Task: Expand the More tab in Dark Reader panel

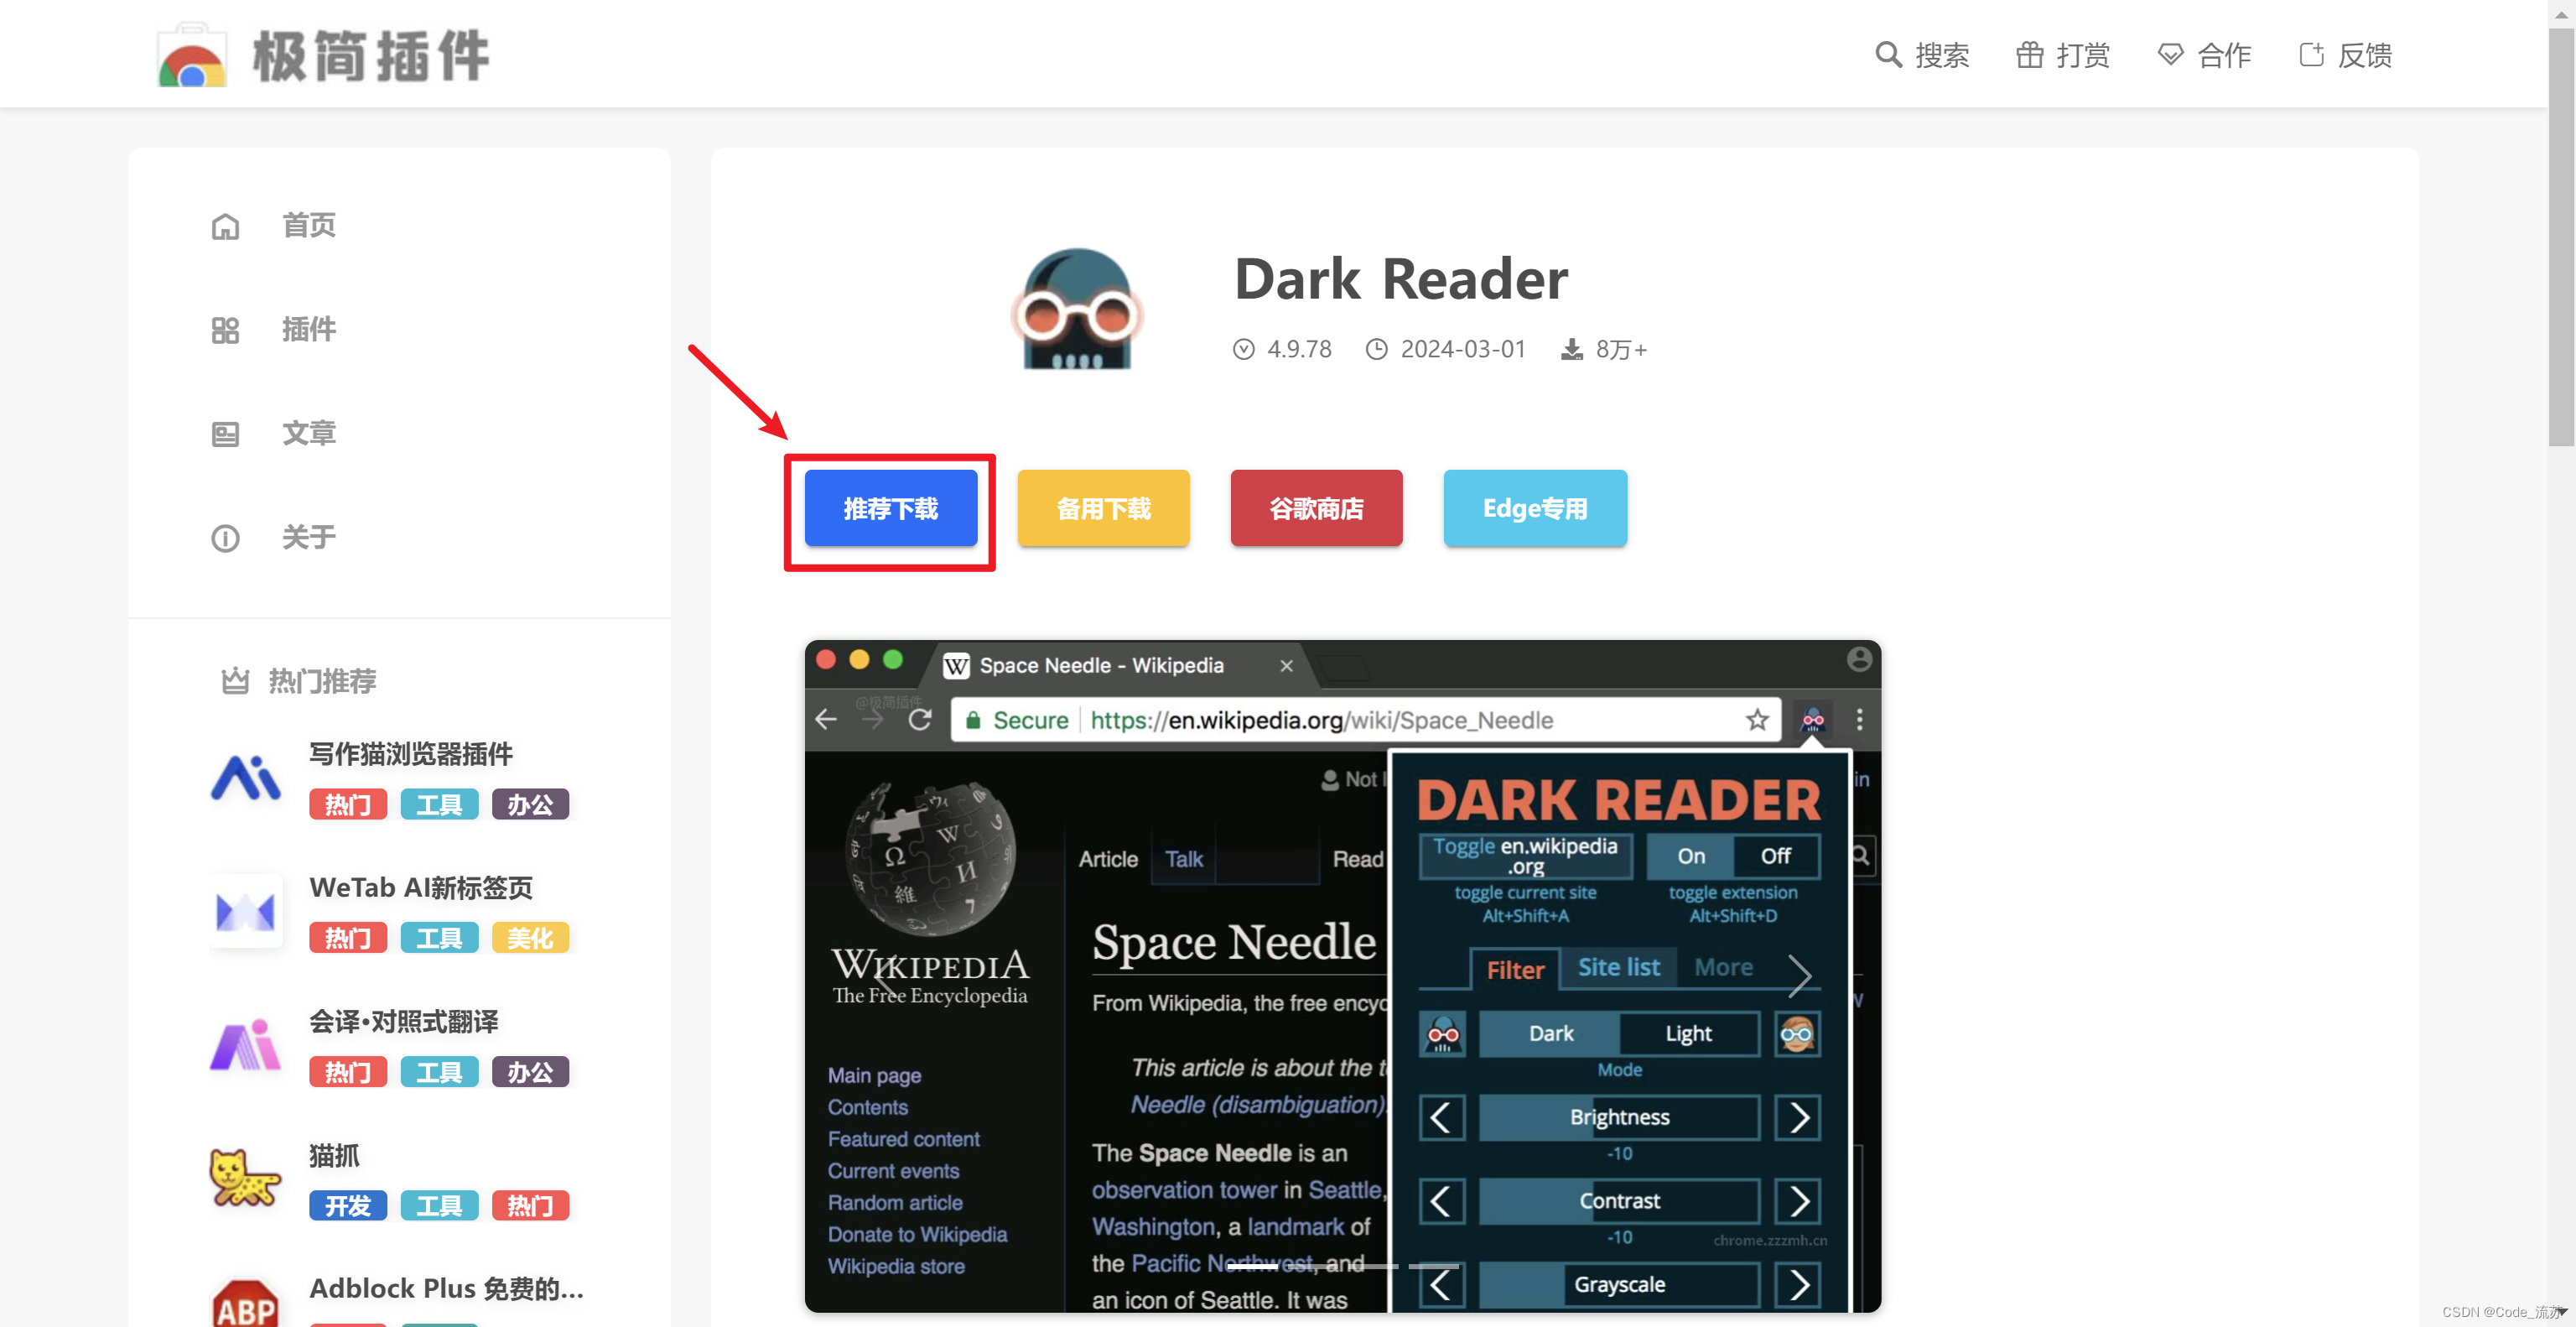Action: [1727, 968]
